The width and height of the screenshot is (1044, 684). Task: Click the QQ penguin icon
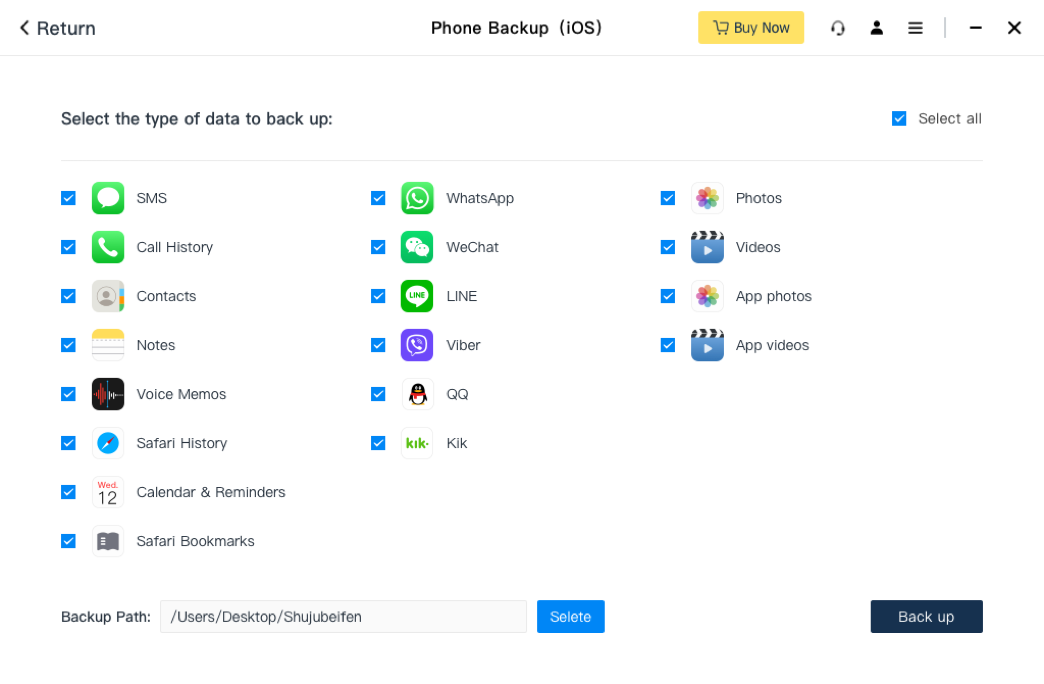tap(417, 394)
